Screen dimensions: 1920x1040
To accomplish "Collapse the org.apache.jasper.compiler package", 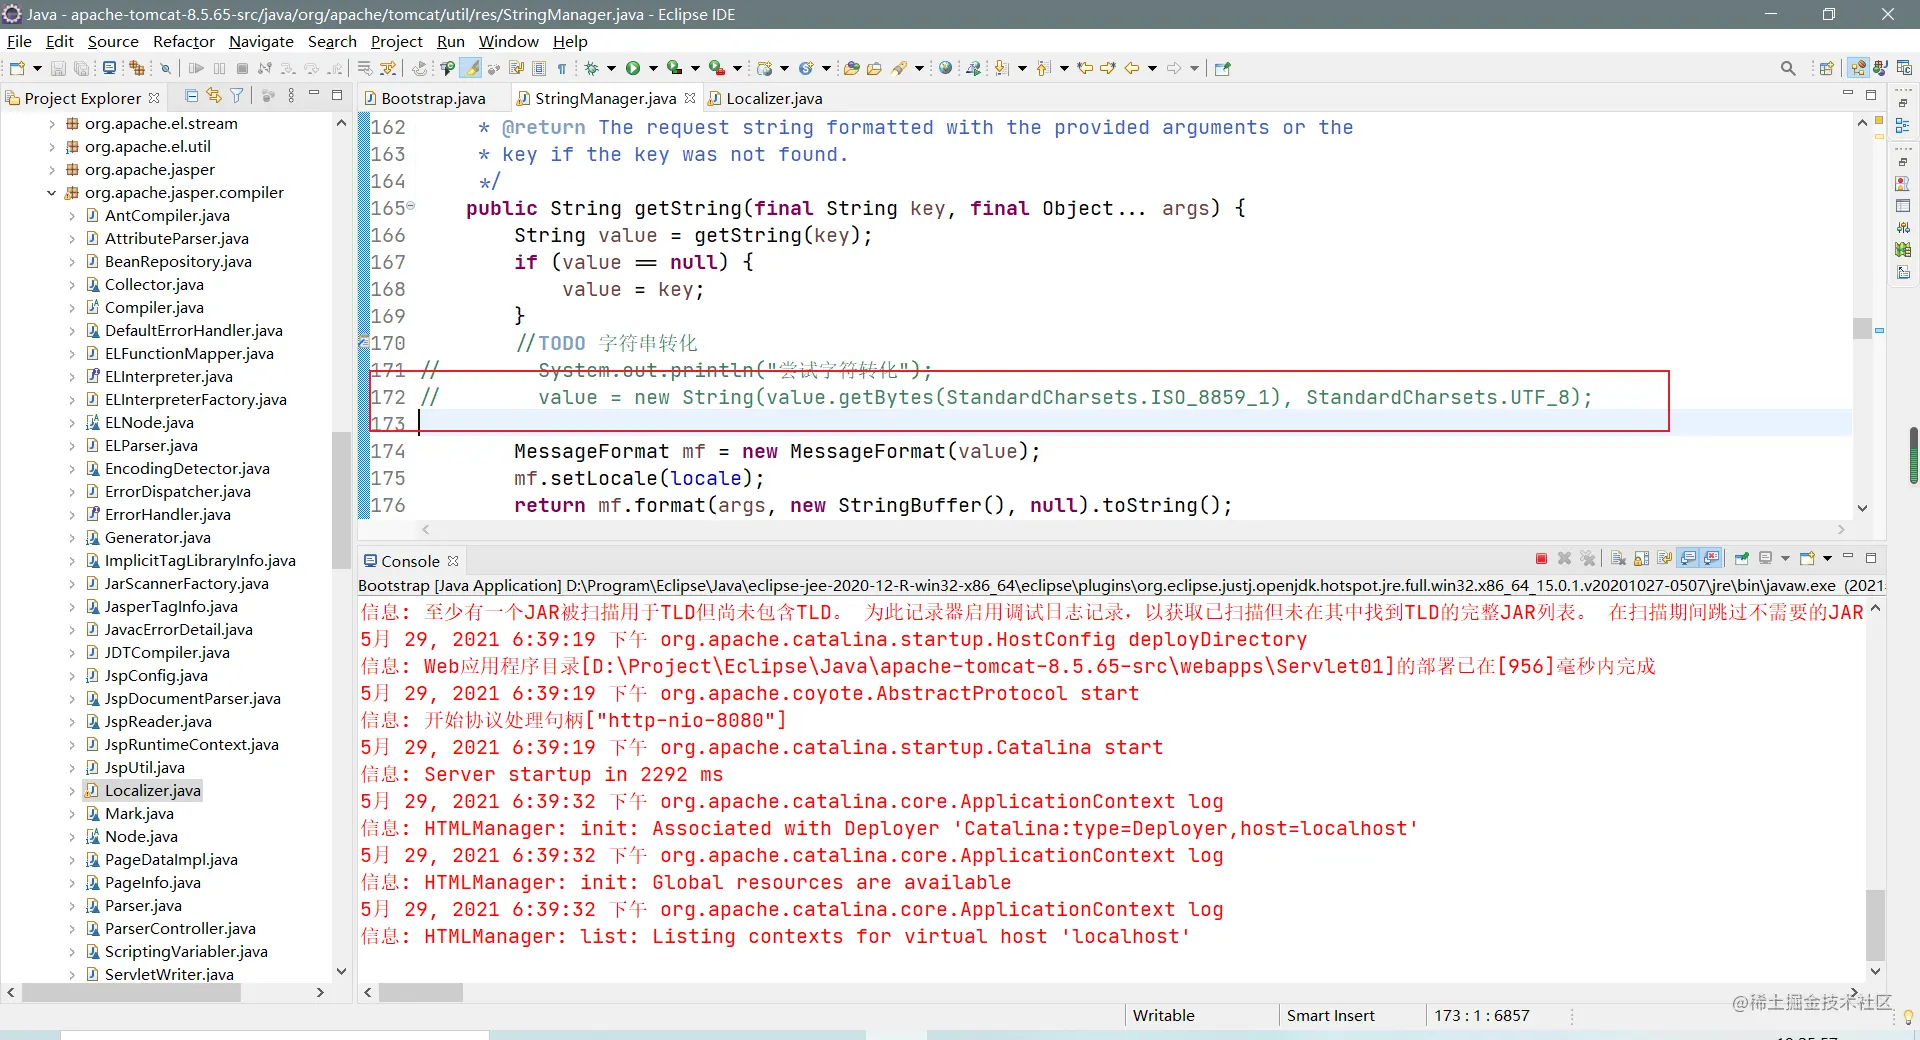I will click(x=51, y=193).
